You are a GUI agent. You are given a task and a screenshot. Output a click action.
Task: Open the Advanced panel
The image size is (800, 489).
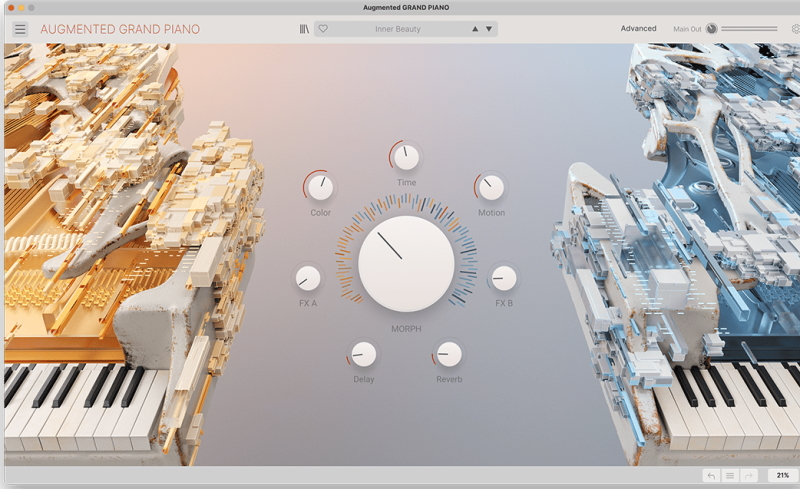638,29
